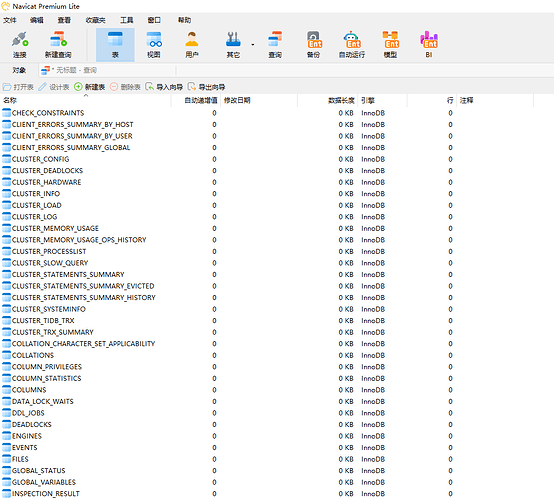The width and height of the screenshot is (554, 500).
Task: Click the New Query (新建查询) icon
Action: click(x=58, y=45)
